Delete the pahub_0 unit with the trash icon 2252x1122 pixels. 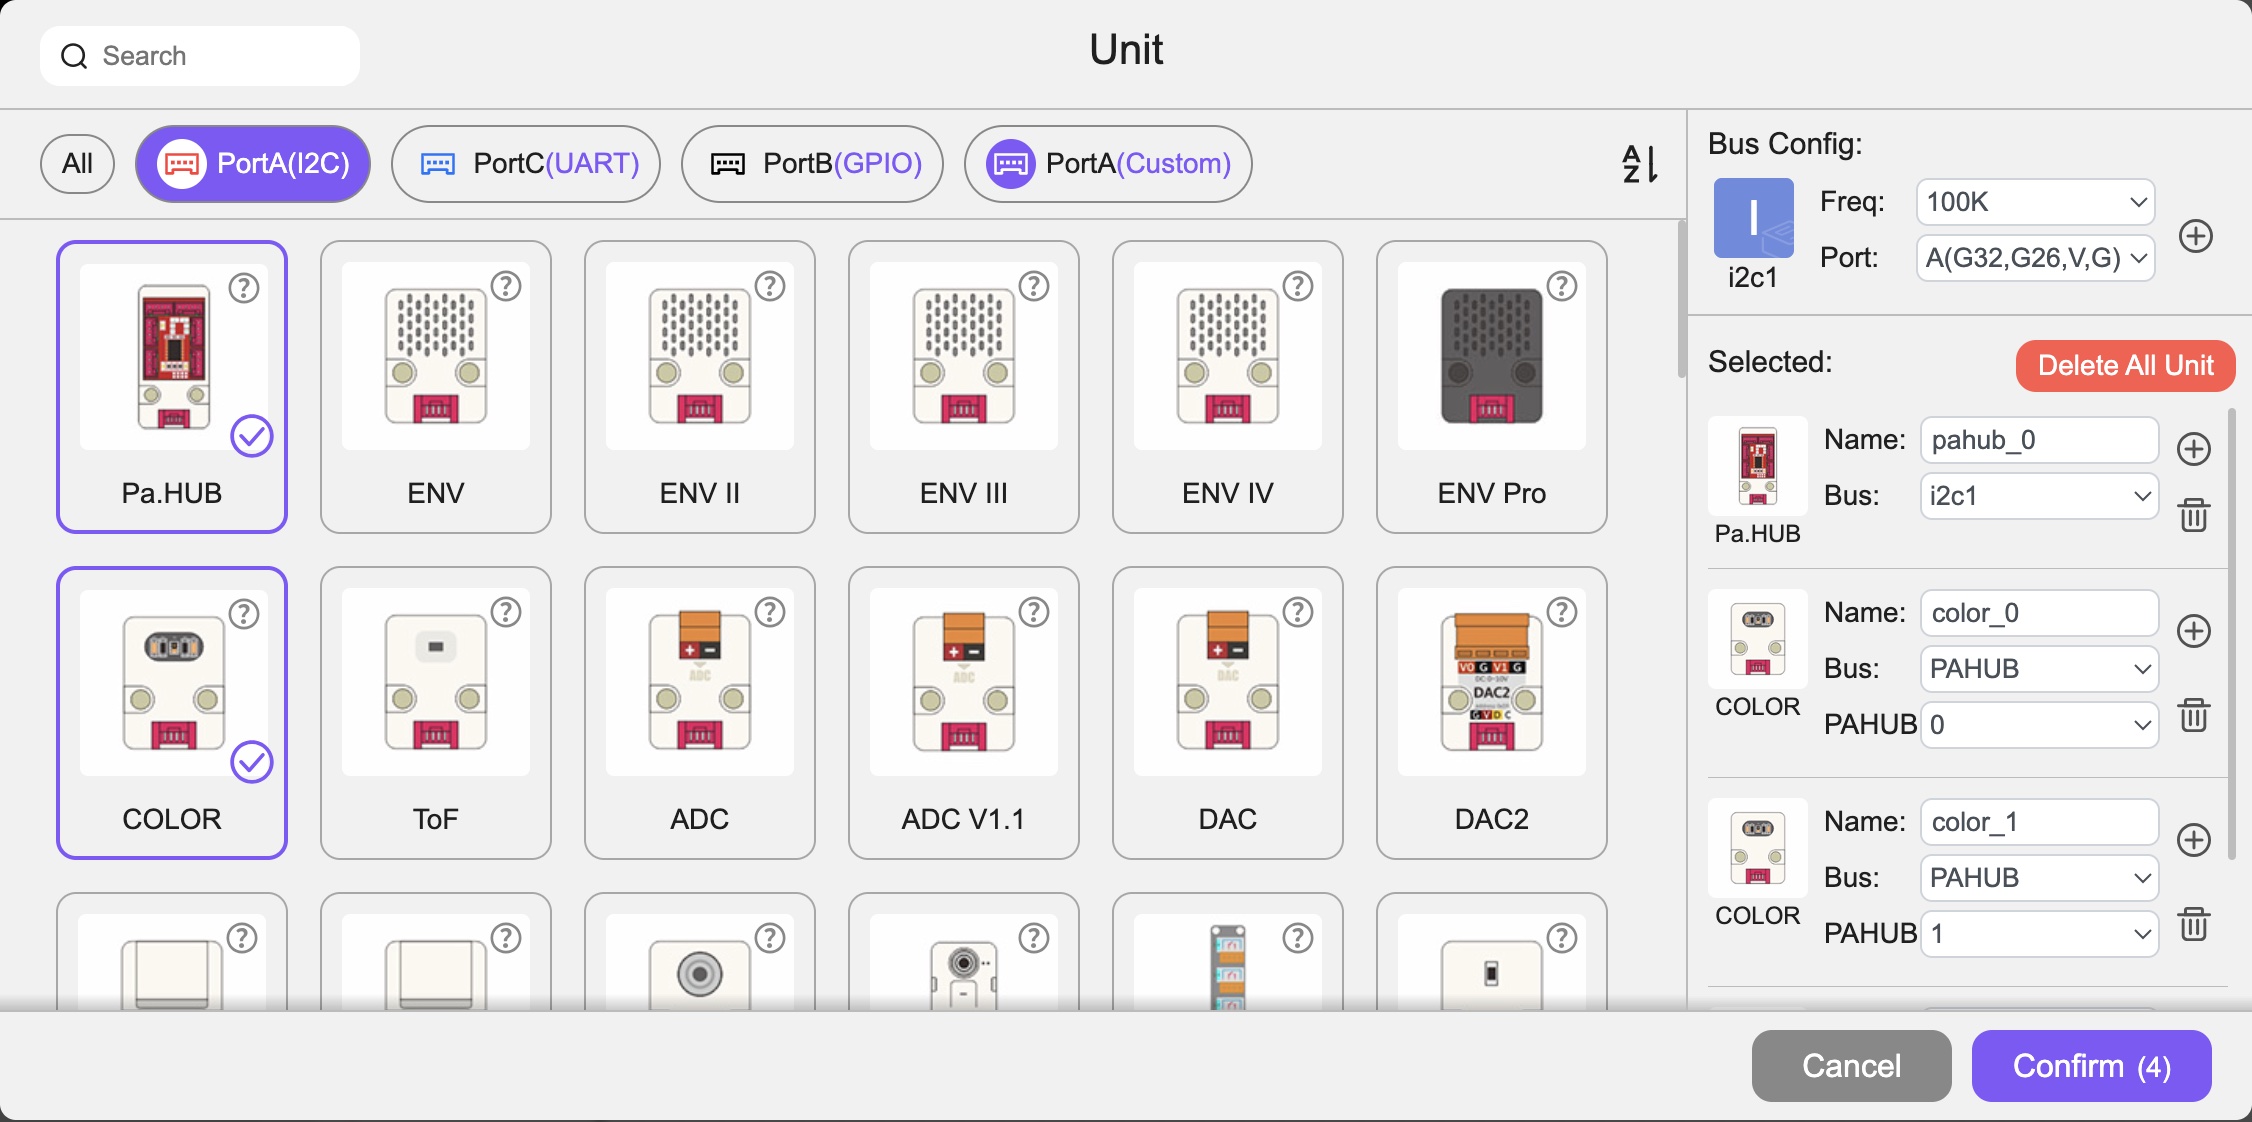coord(2194,515)
